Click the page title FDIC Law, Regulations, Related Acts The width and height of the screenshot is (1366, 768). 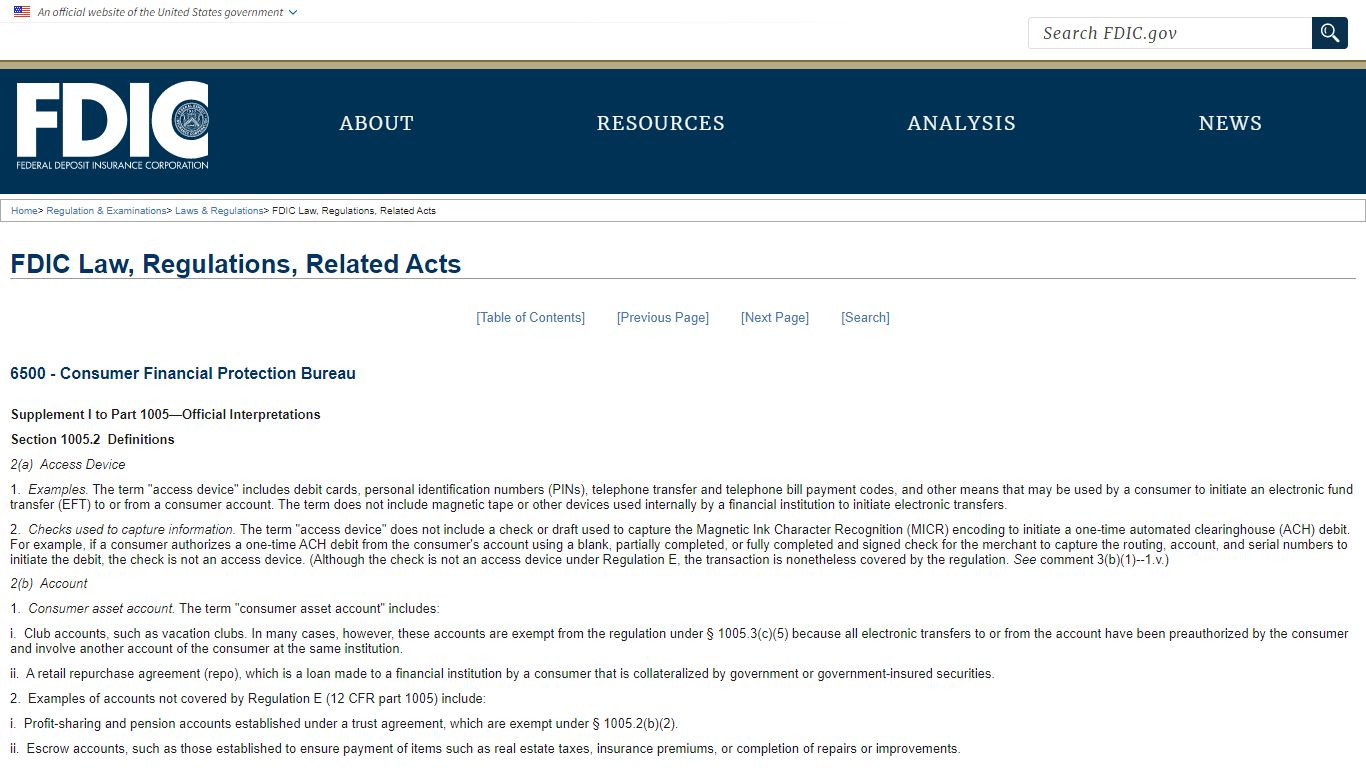tap(236, 264)
